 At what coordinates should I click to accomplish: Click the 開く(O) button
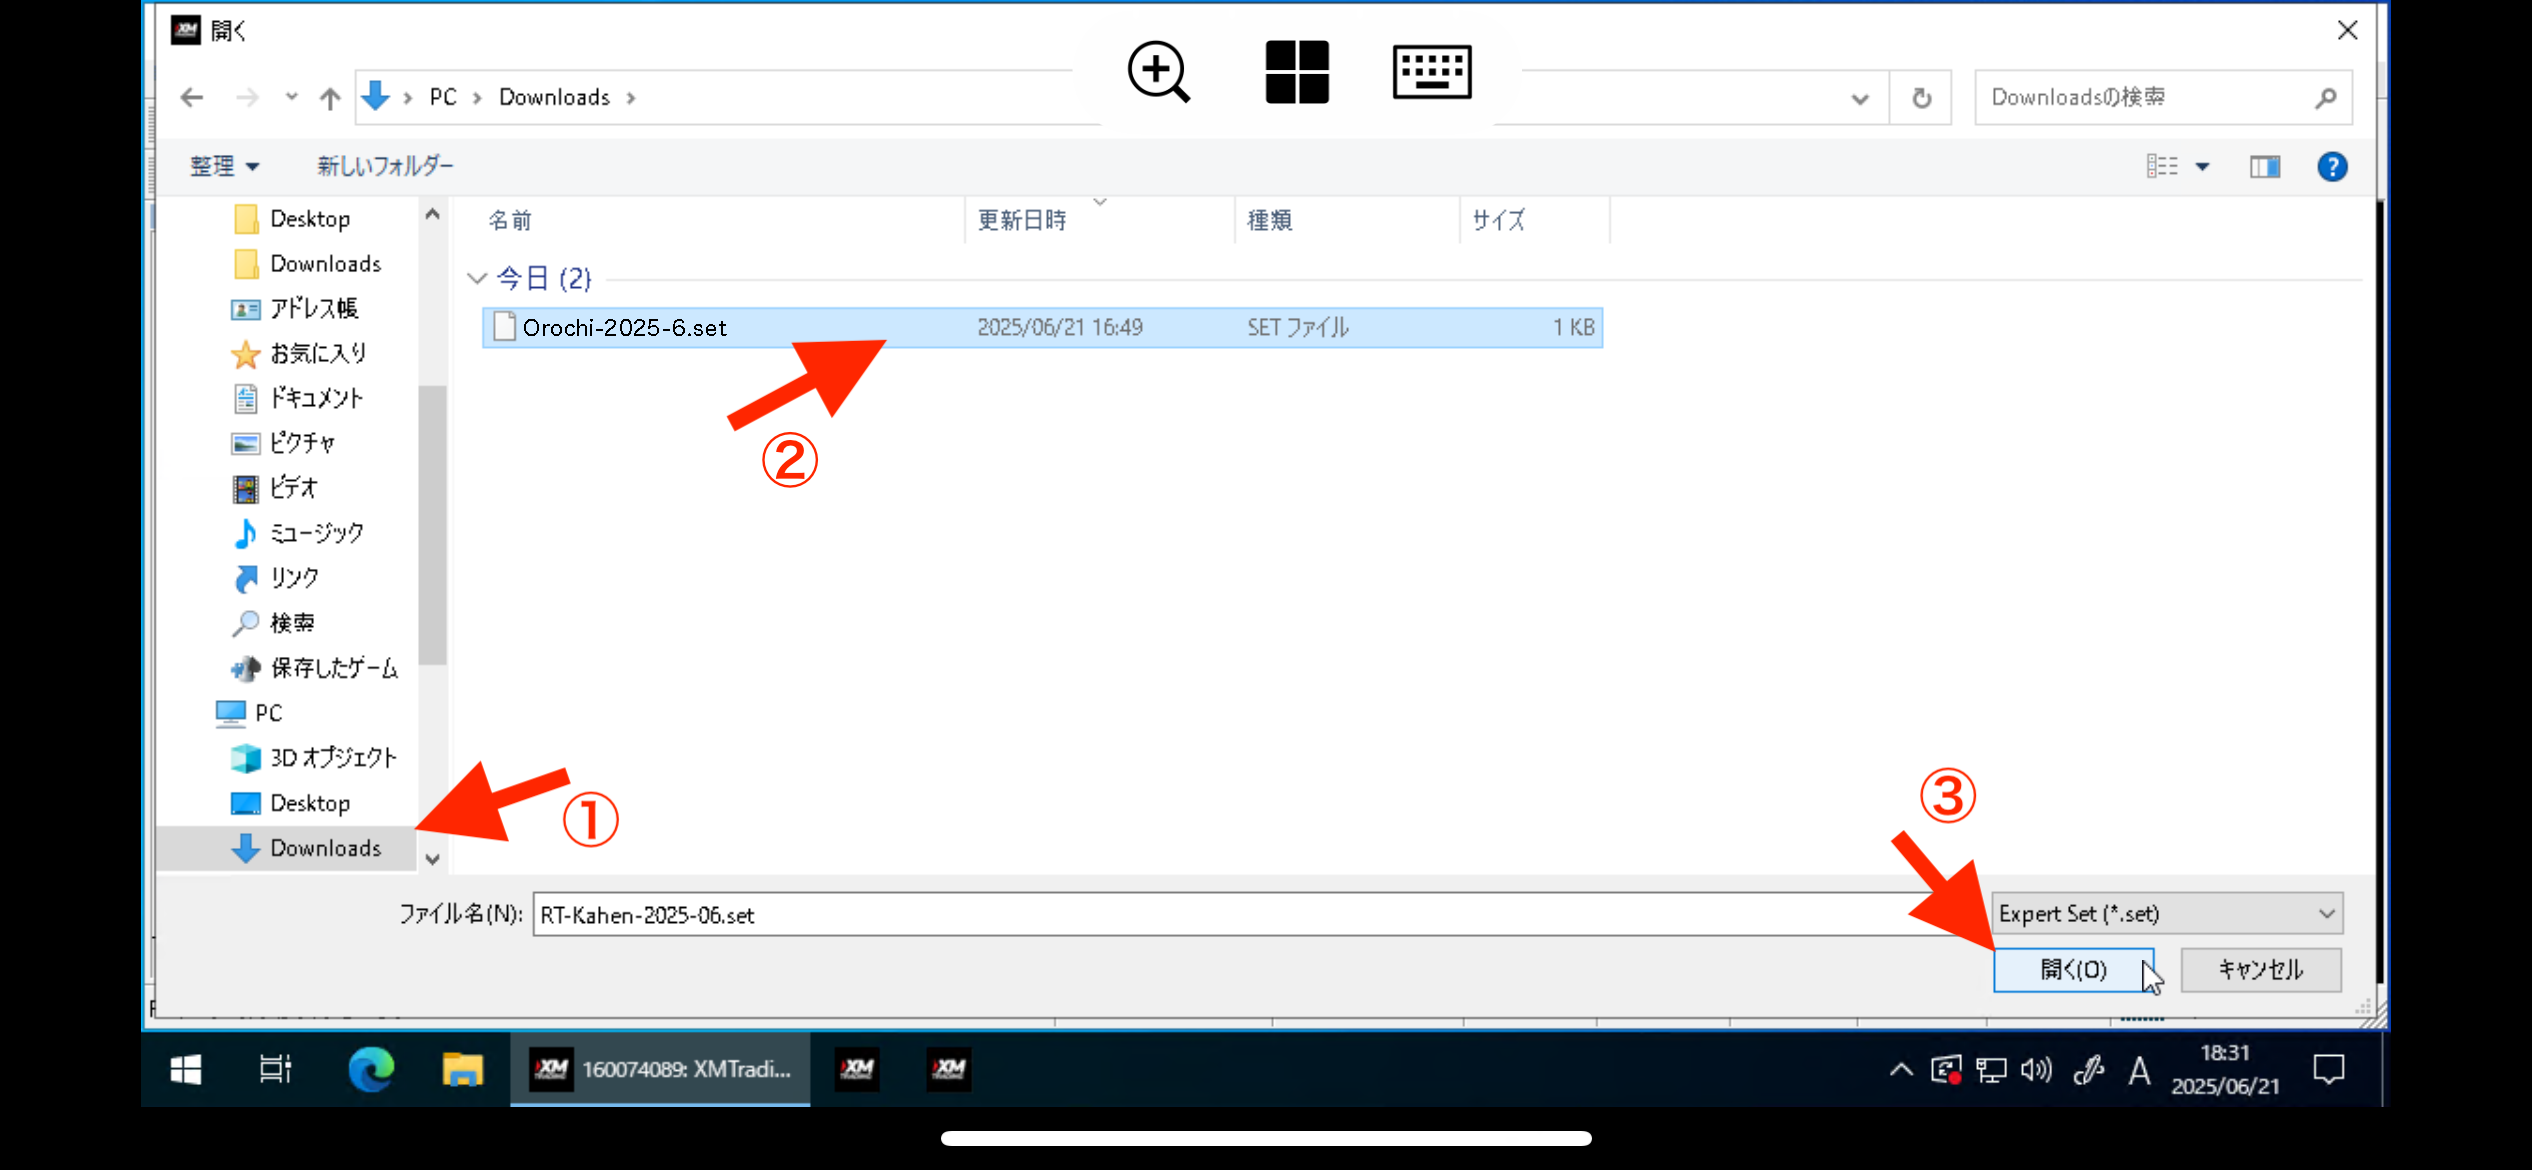pos(2073,969)
